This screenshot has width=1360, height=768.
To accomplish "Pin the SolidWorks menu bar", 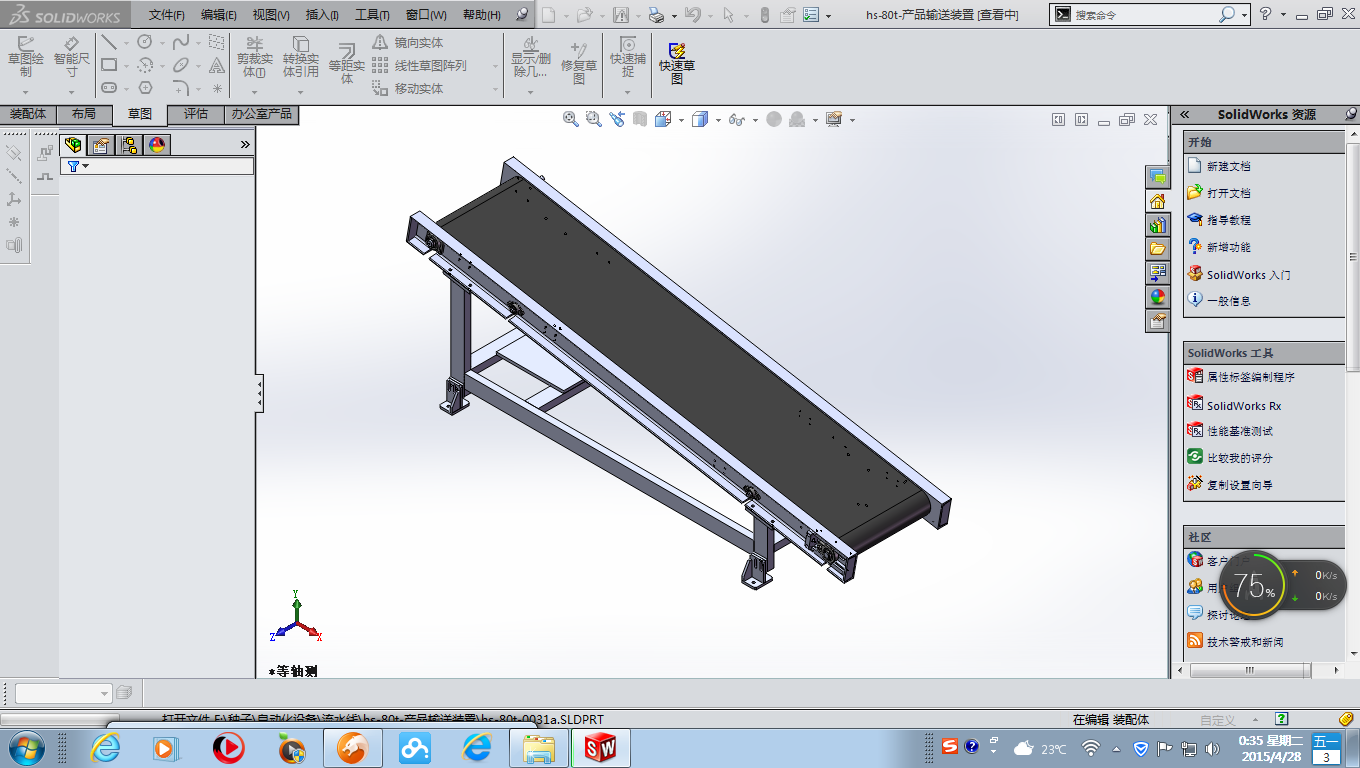I will point(521,15).
